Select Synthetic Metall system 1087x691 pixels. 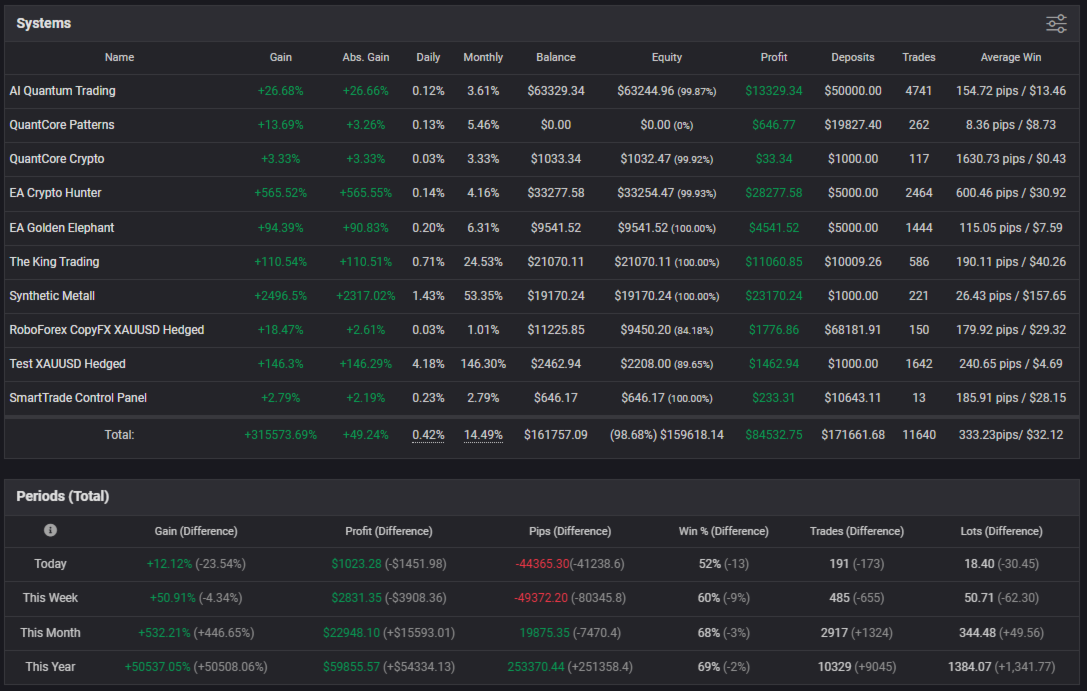[x=52, y=296]
